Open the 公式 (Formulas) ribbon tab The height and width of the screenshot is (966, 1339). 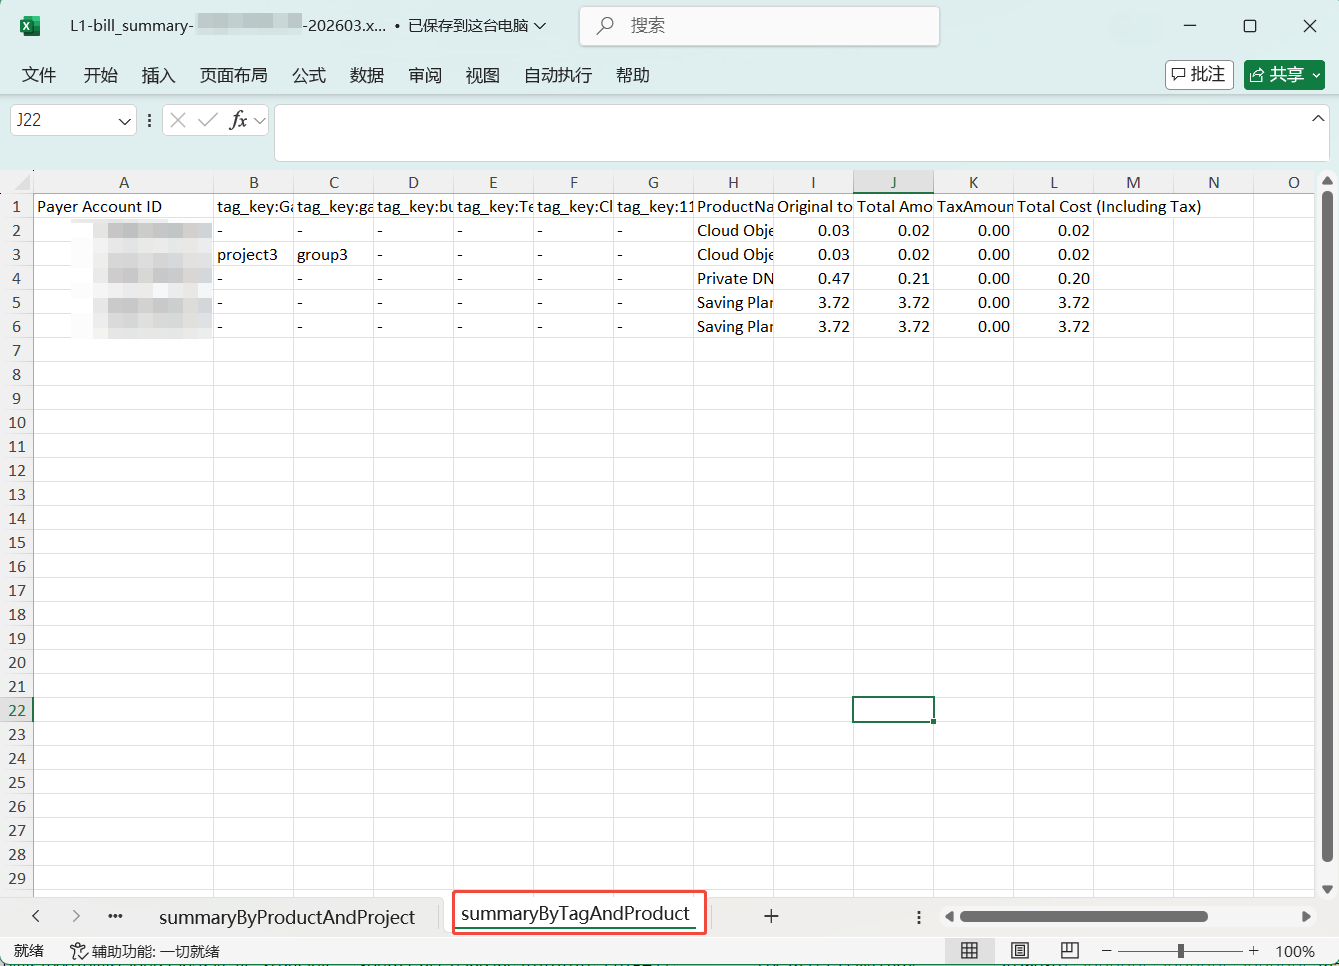(x=309, y=75)
